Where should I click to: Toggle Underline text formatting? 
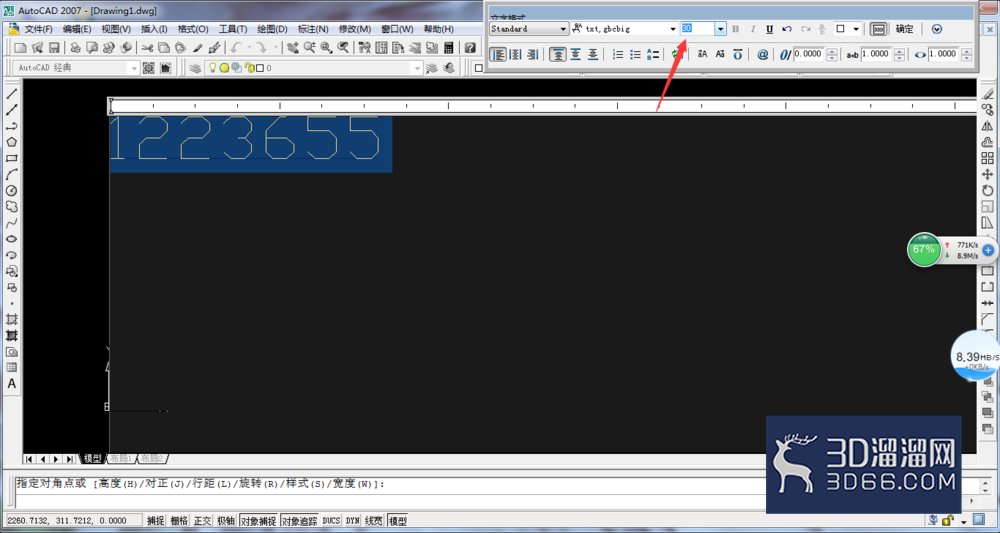point(770,29)
